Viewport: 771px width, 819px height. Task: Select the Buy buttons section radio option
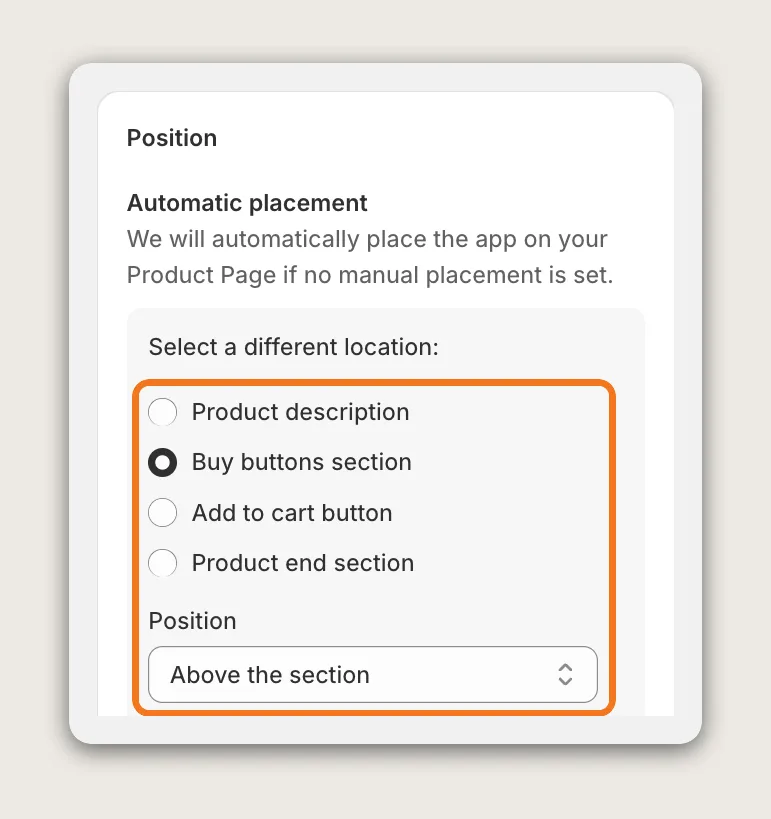click(162, 462)
